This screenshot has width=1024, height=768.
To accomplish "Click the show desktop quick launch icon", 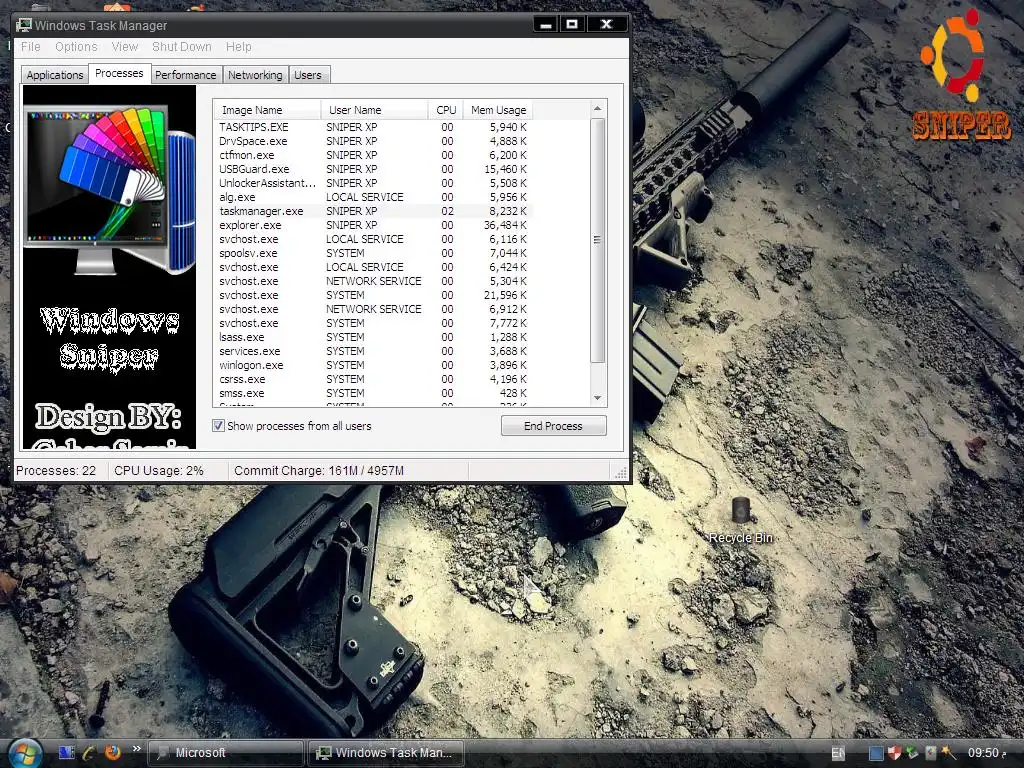I will (67, 752).
